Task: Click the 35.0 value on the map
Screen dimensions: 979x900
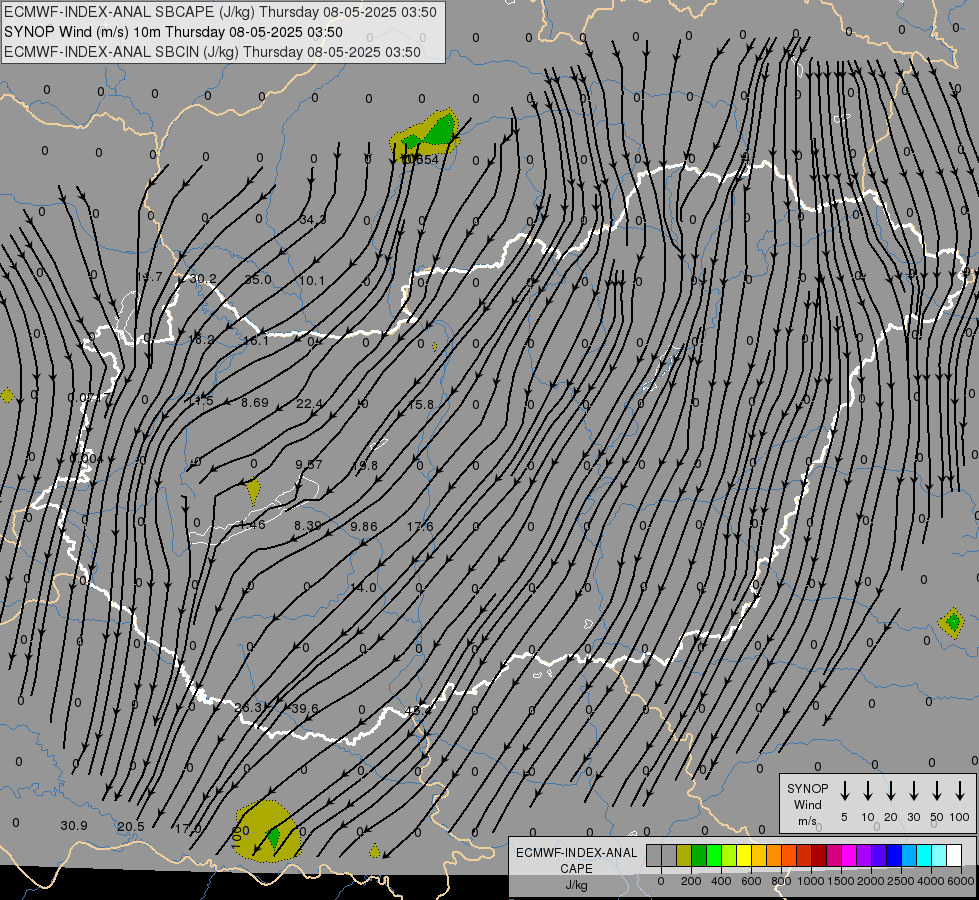Action: click(x=258, y=280)
